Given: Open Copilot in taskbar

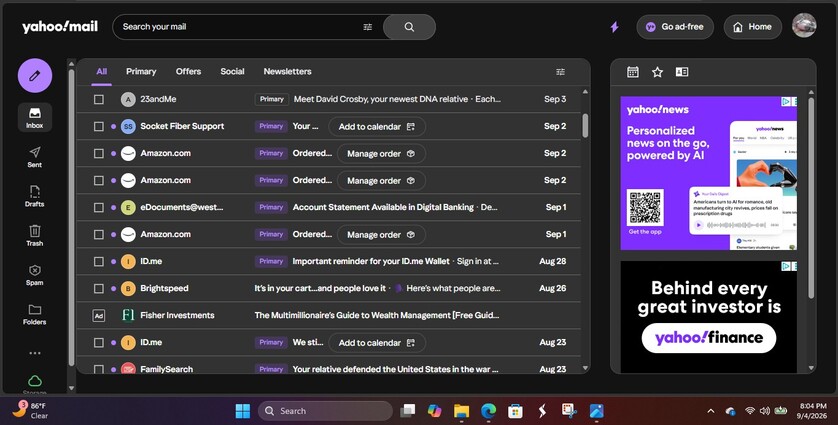Looking at the screenshot, I should [434, 411].
